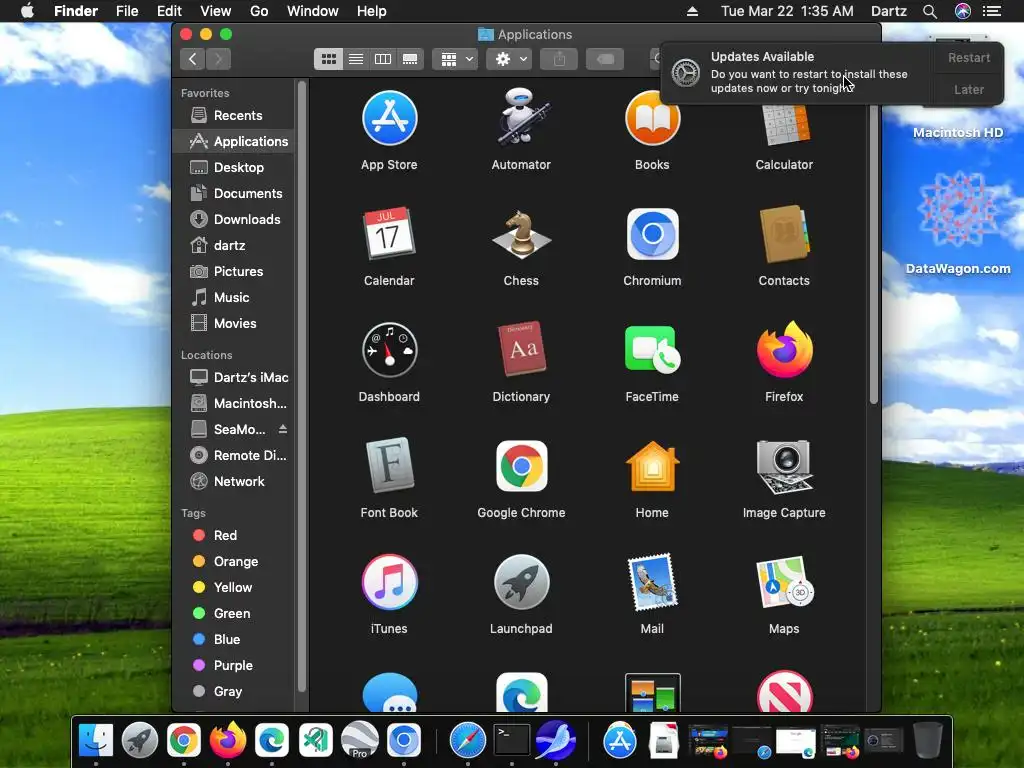Click Restart in the Updates notification

tap(968, 57)
